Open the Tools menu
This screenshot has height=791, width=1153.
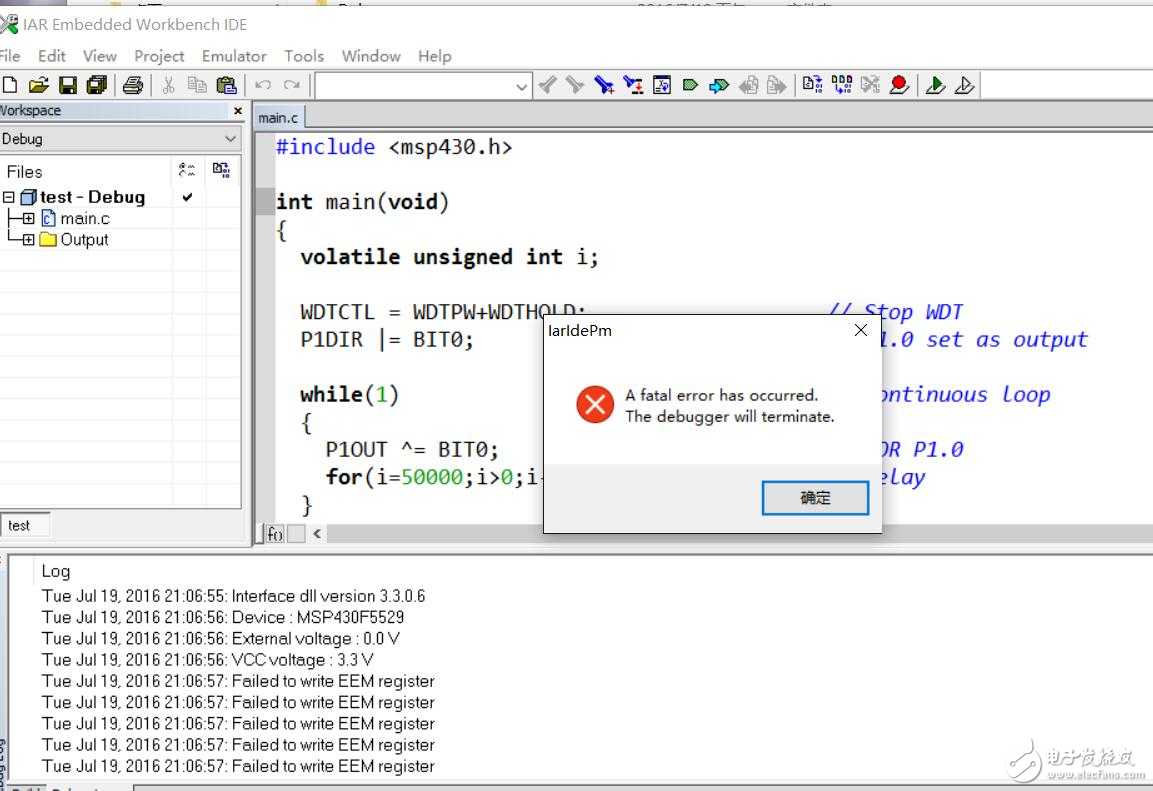click(x=304, y=56)
